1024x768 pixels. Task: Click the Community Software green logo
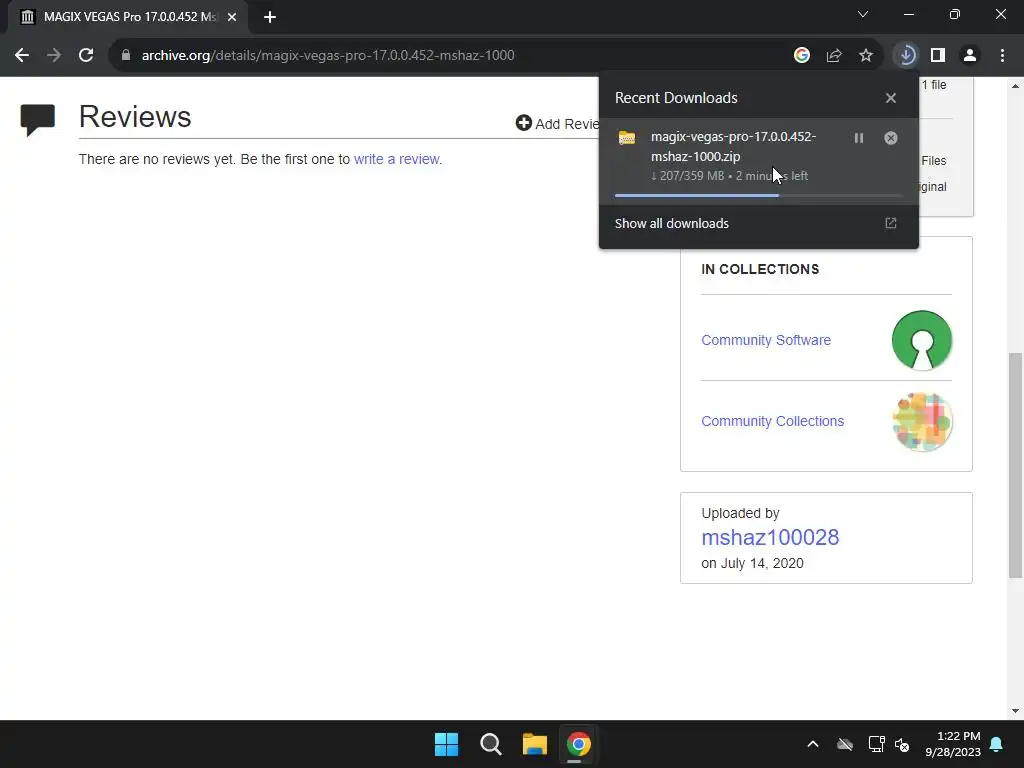921,340
